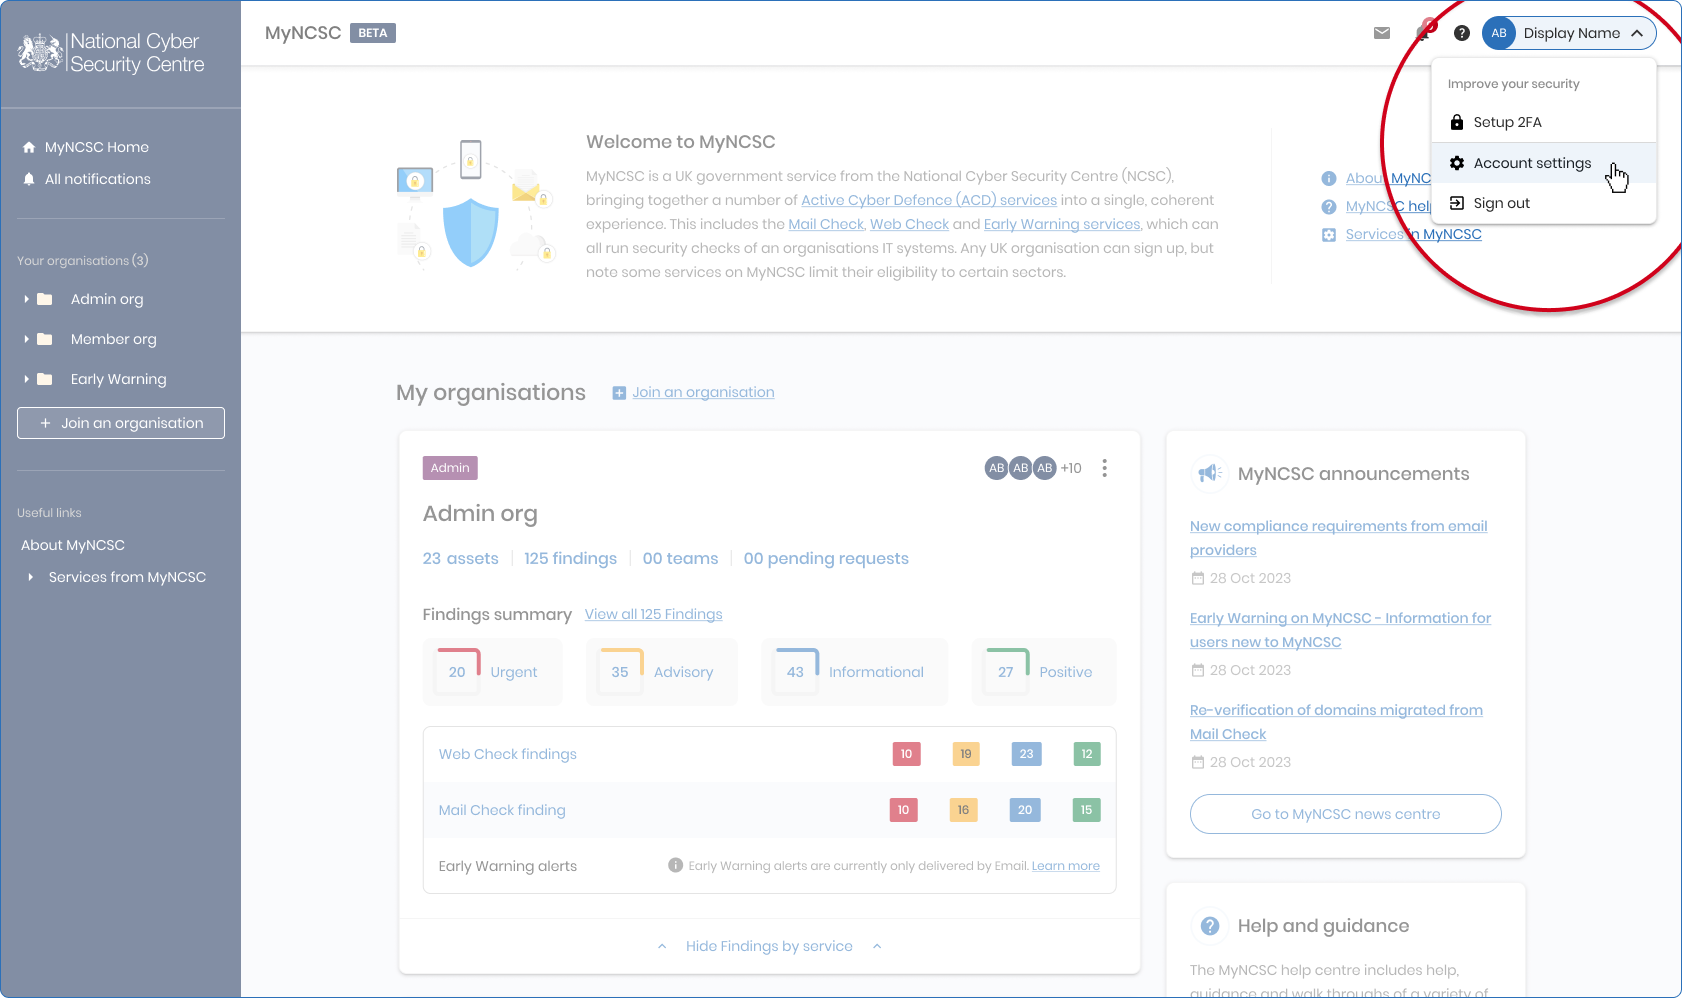This screenshot has height=998, width=1682.
Task: Click green 15 badge in Mail Check row
Action: (x=1086, y=810)
